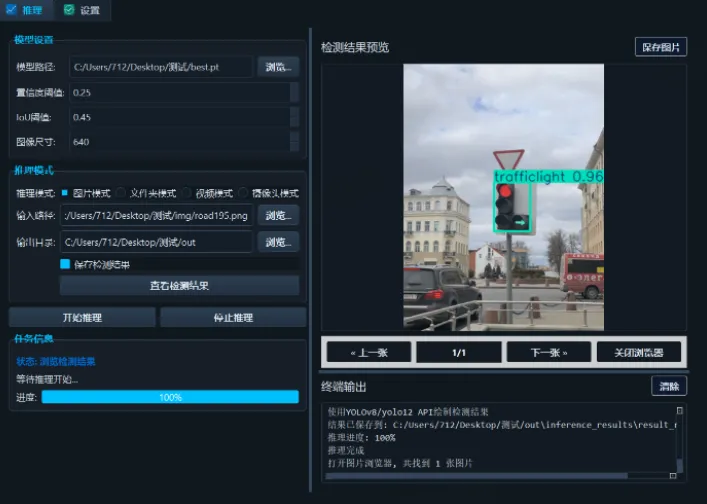This screenshot has height=504, width=707.
Task: Click the 100% progress bar
Action: [170, 397]
